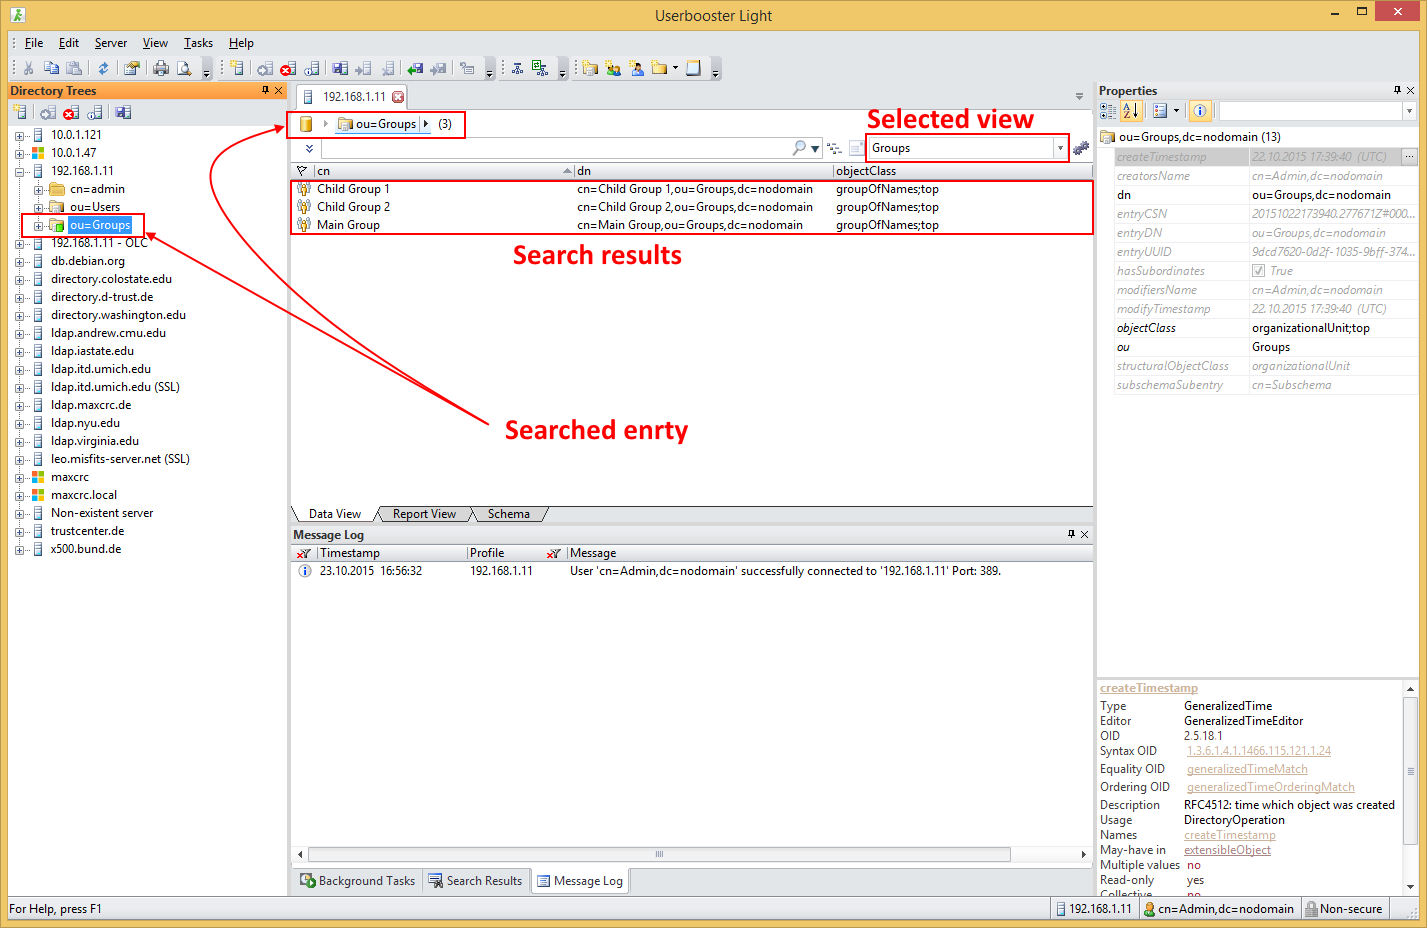Click the green Import arrow icon in the toolbar
Image resolution: width=1427 pixels, height=928 pixels.
[x=415, y=68]
